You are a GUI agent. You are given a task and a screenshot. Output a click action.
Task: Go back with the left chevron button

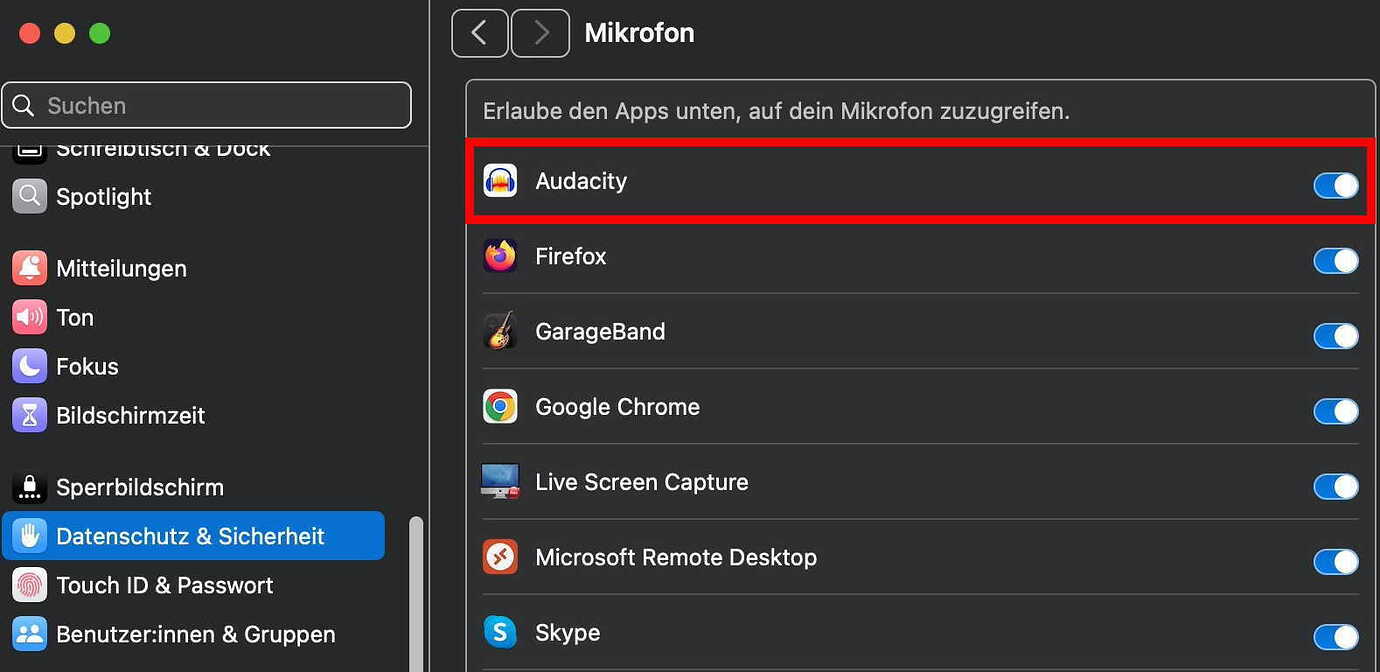[480, 33]
